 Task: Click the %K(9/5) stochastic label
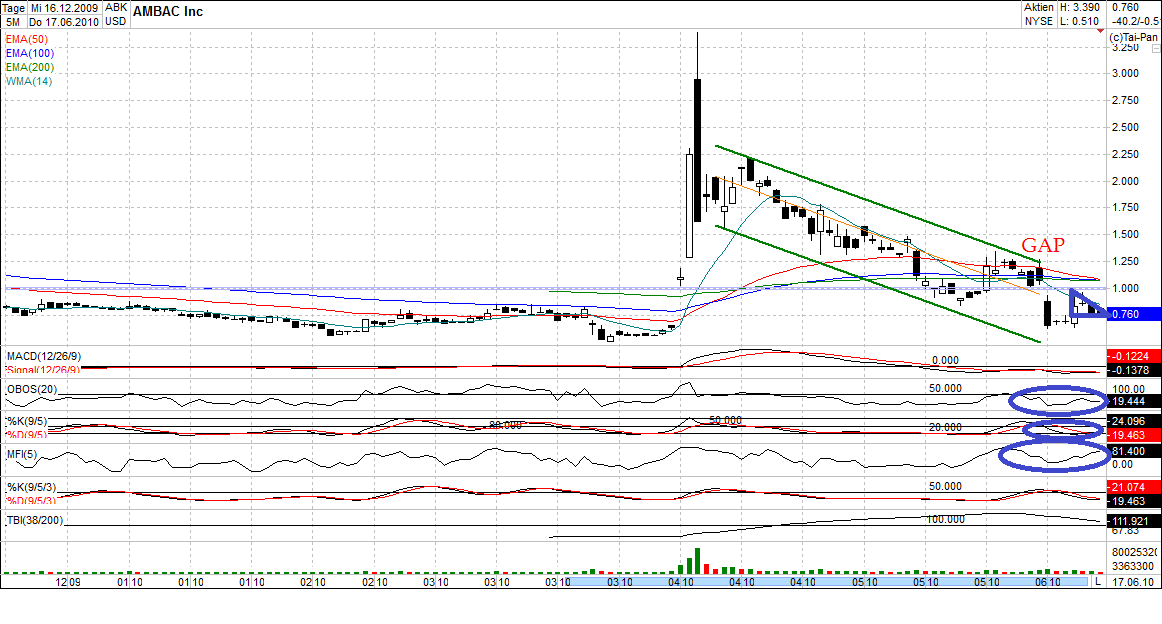pos(27,422)
